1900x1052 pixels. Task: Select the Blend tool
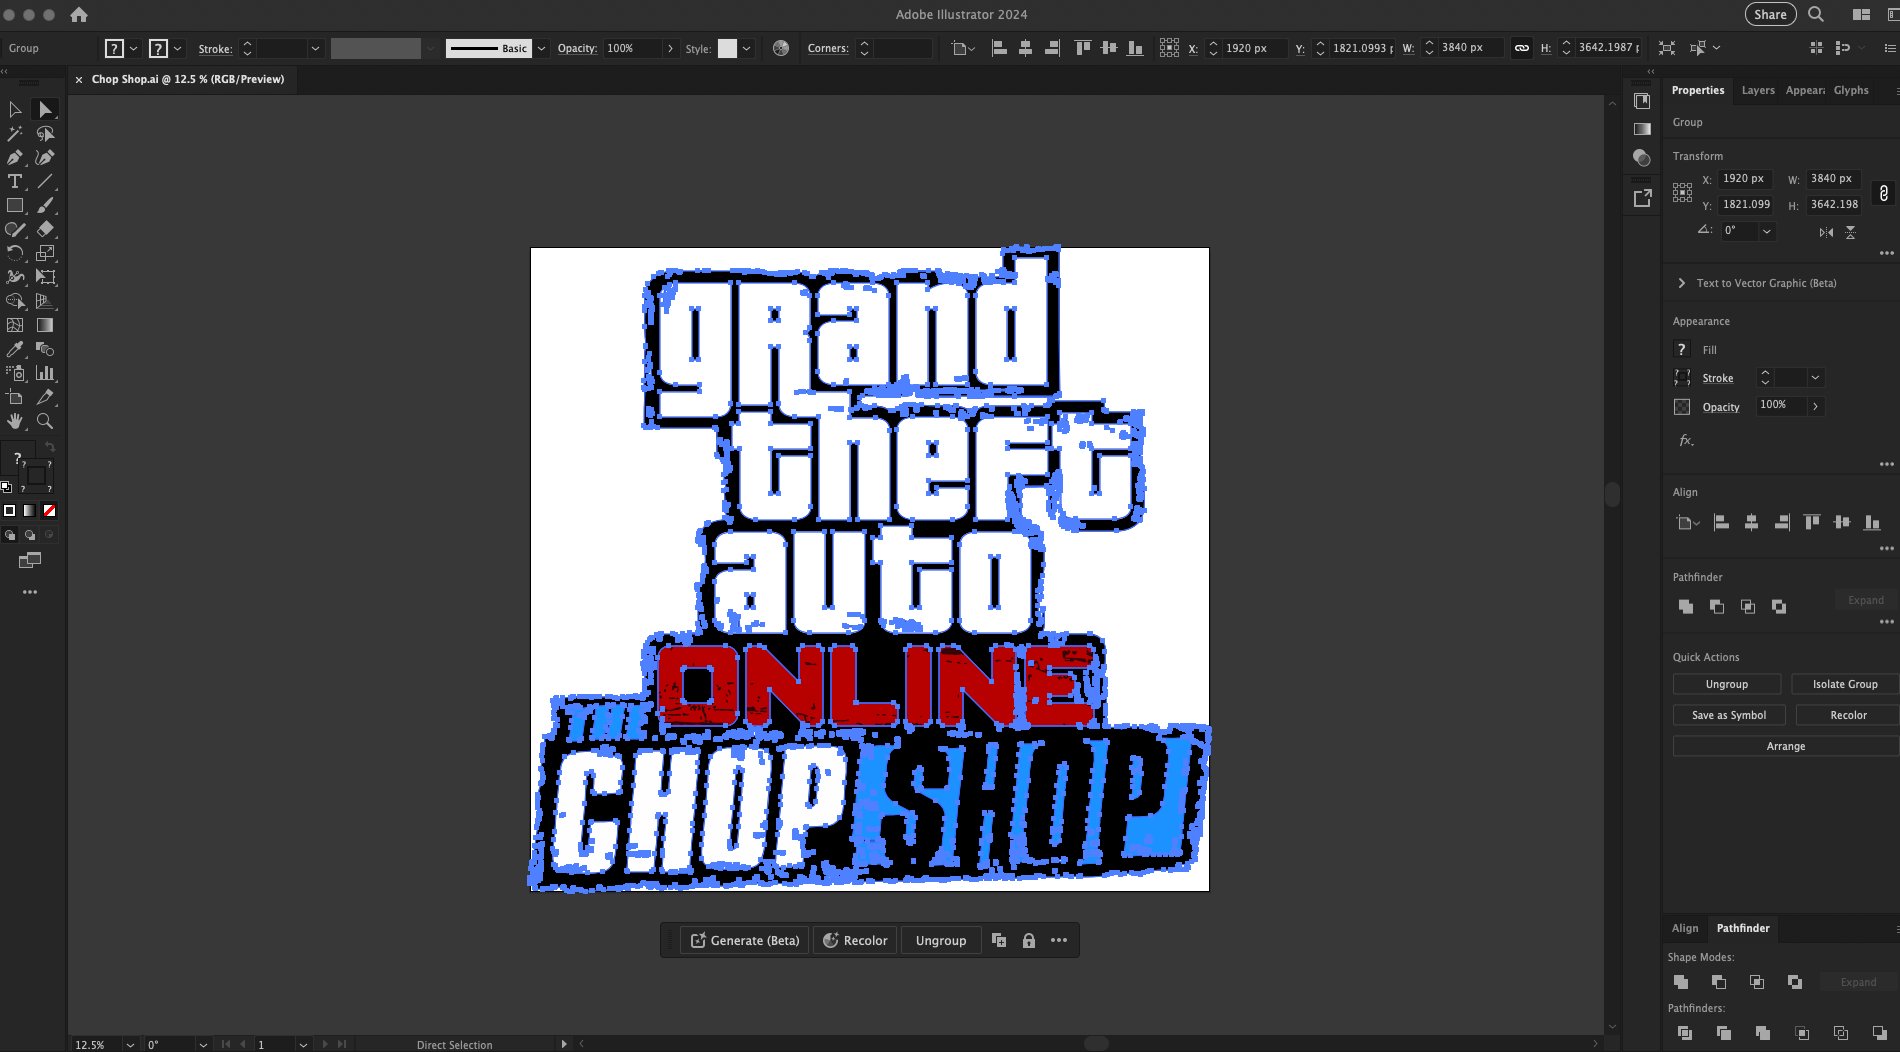click(x=45, y=349)
